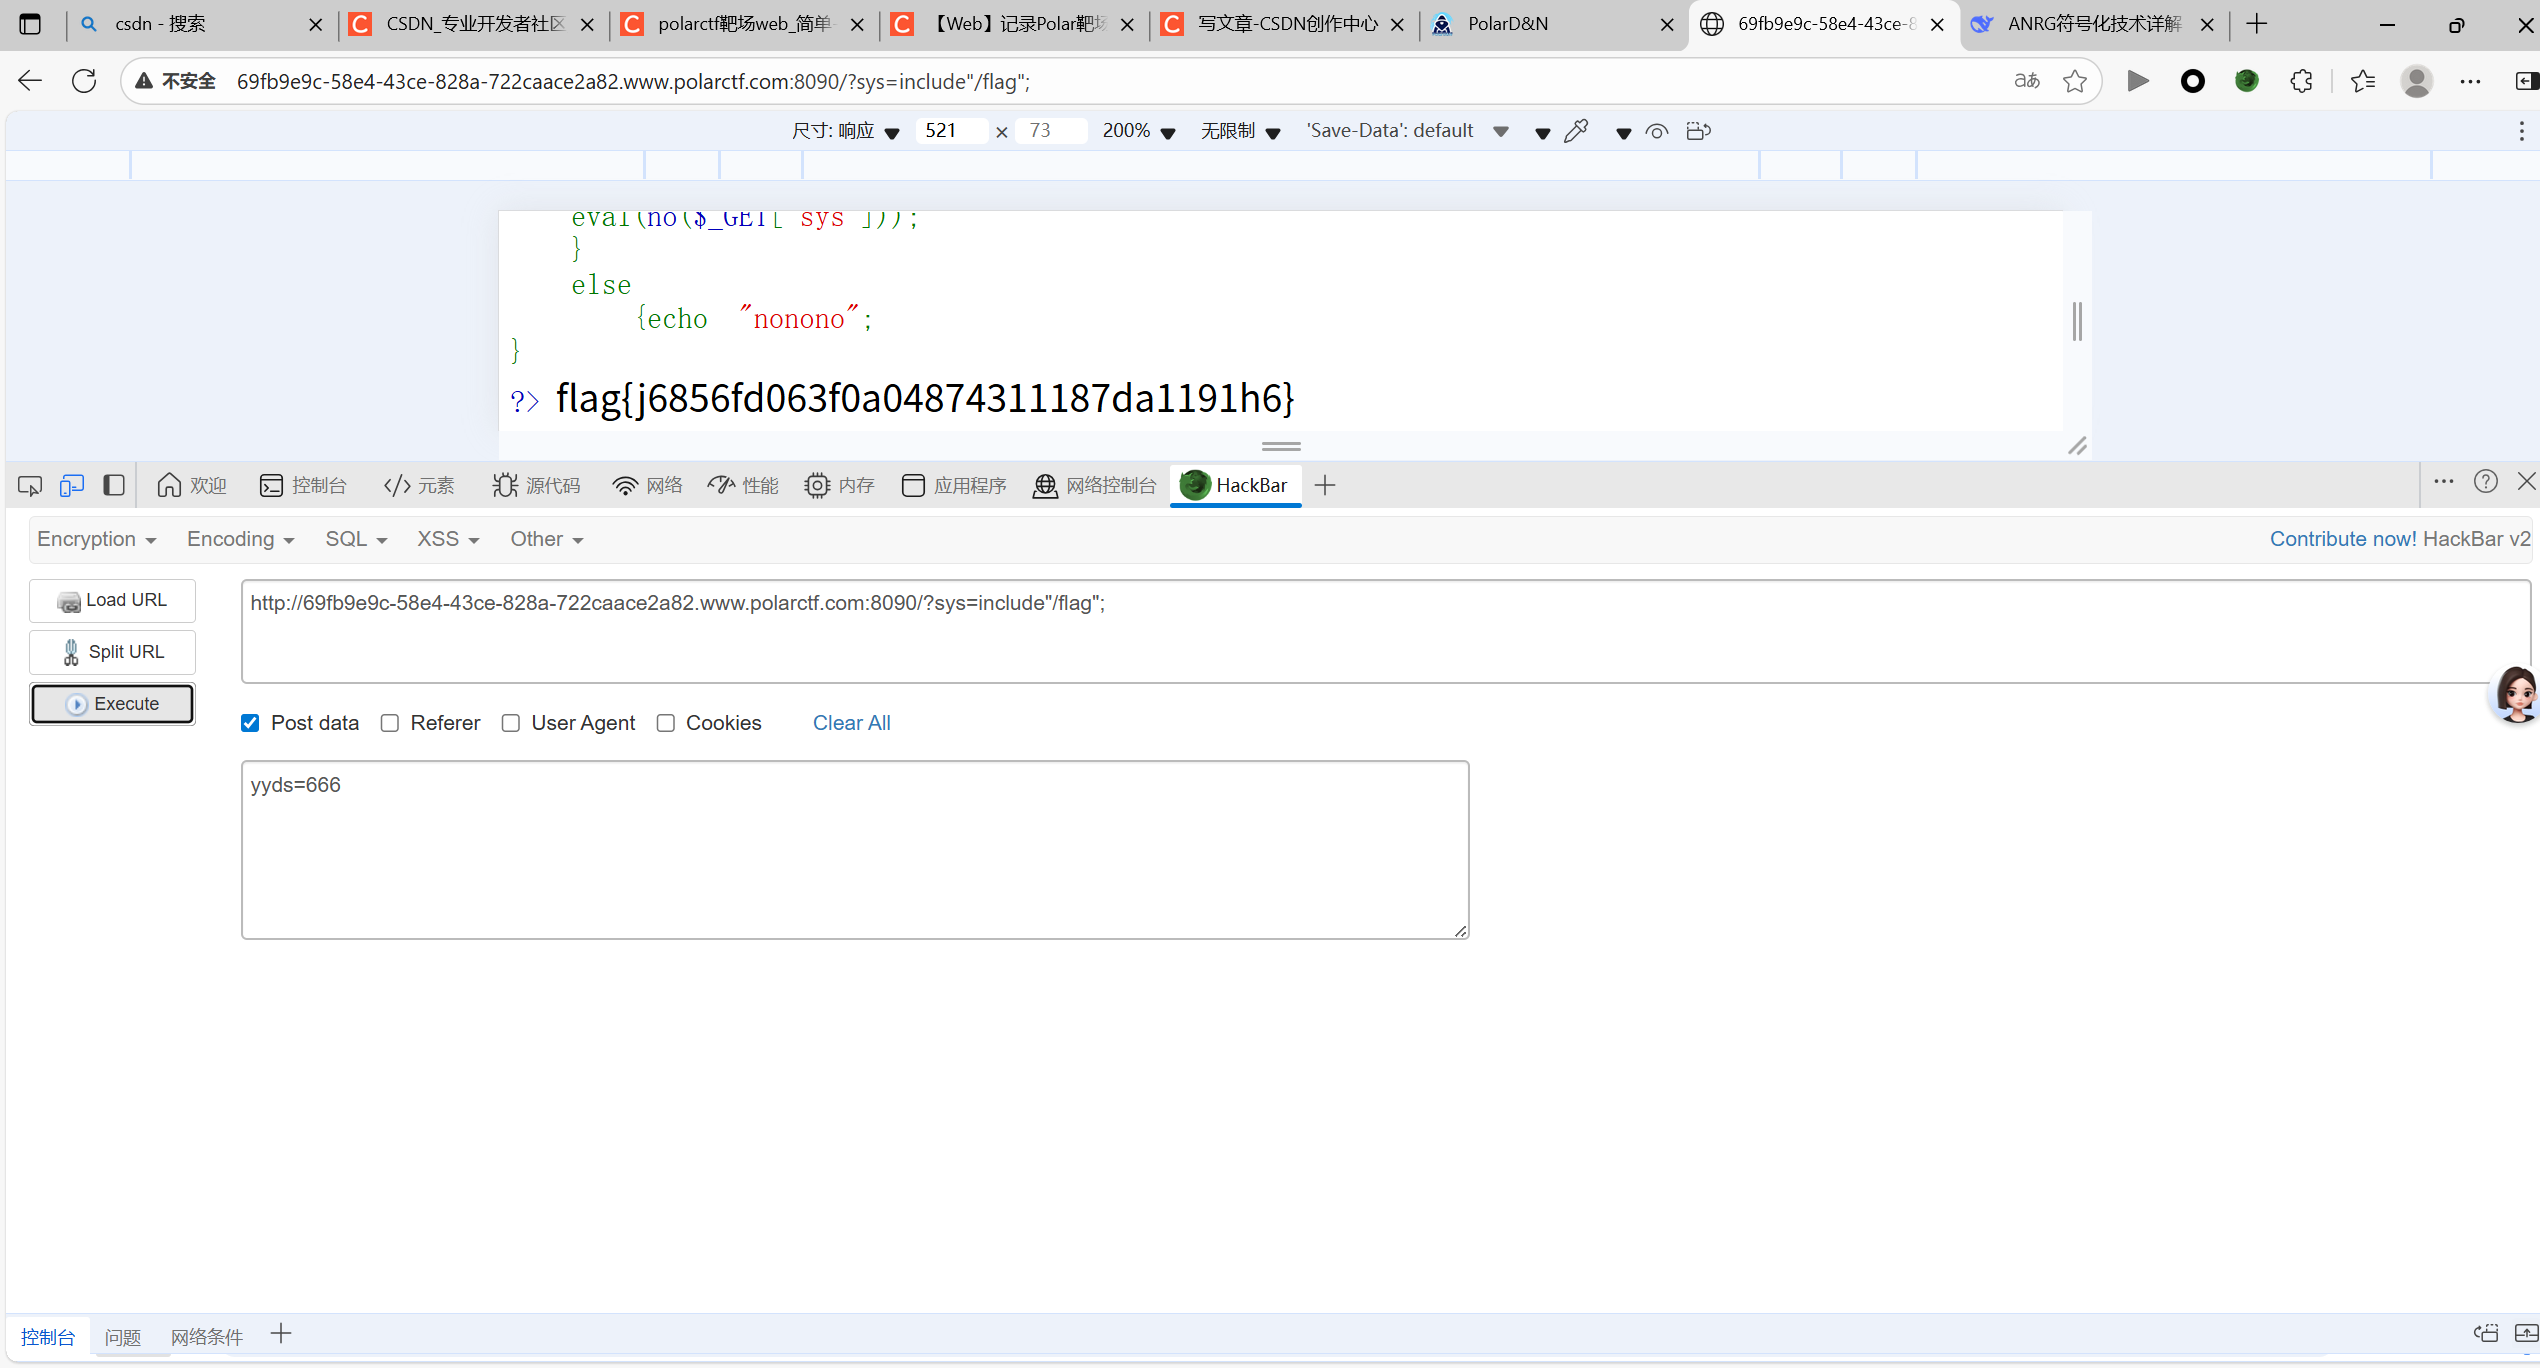
Task: Enable the Cookies checkbox
Action: [x=666, y=723]
